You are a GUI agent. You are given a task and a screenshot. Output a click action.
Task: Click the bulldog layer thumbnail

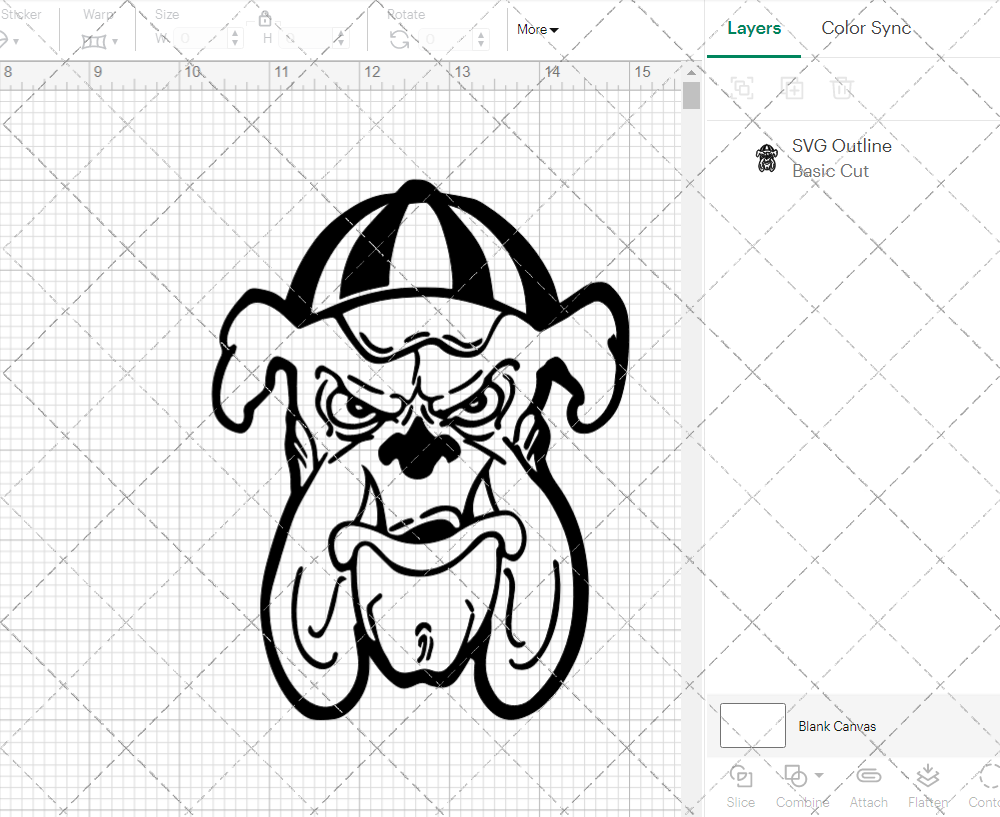click(766, 157)
